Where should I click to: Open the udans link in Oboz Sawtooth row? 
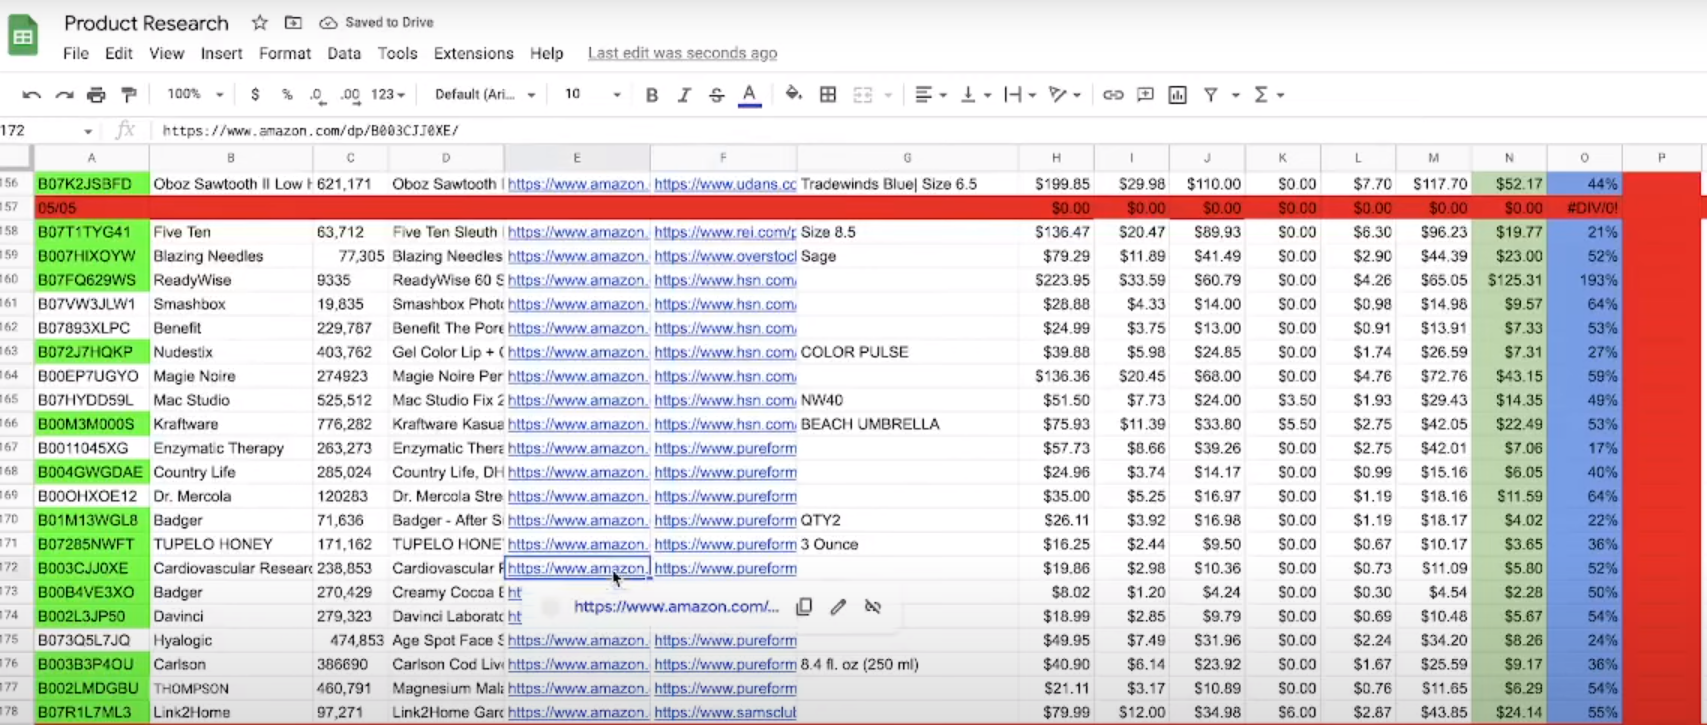click(x=725, y=184)
